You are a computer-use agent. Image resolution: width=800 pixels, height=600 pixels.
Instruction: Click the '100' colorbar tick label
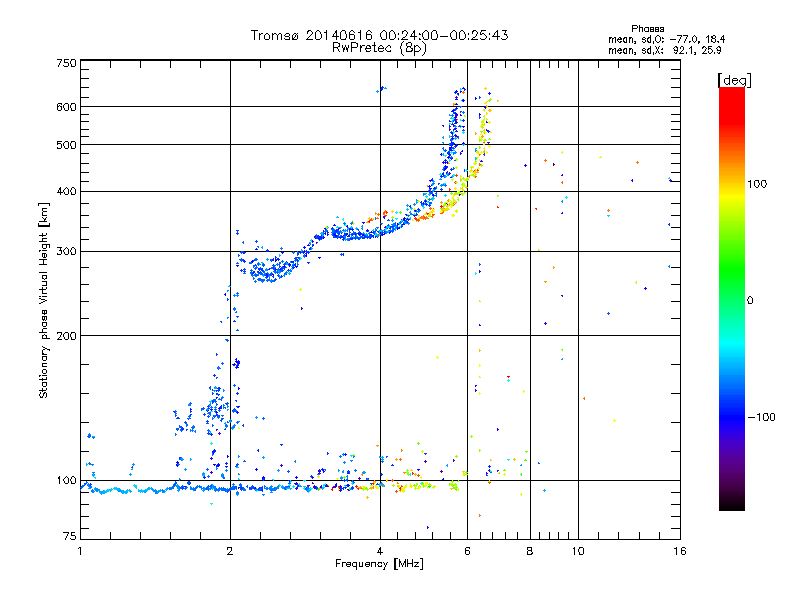tap(757, 184)
